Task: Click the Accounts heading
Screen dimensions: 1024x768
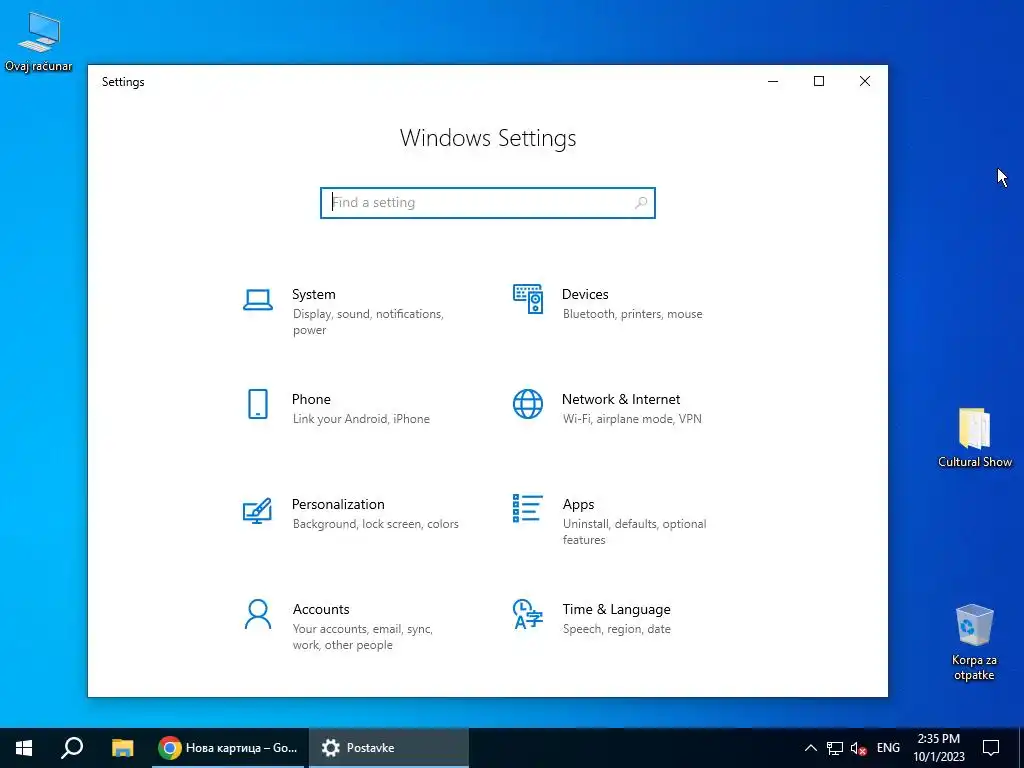Action: point(321,609)
